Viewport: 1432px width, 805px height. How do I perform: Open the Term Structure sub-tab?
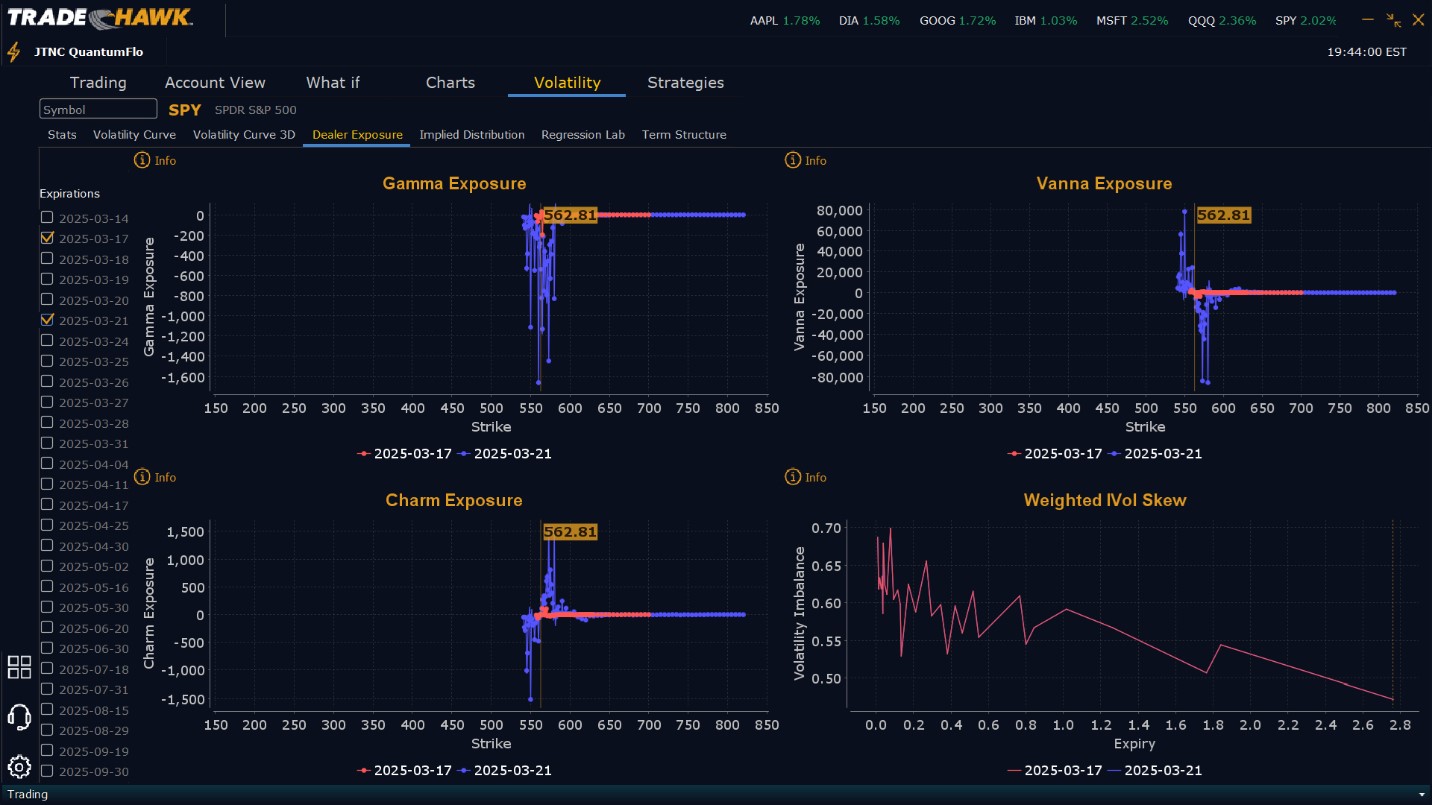684,135
